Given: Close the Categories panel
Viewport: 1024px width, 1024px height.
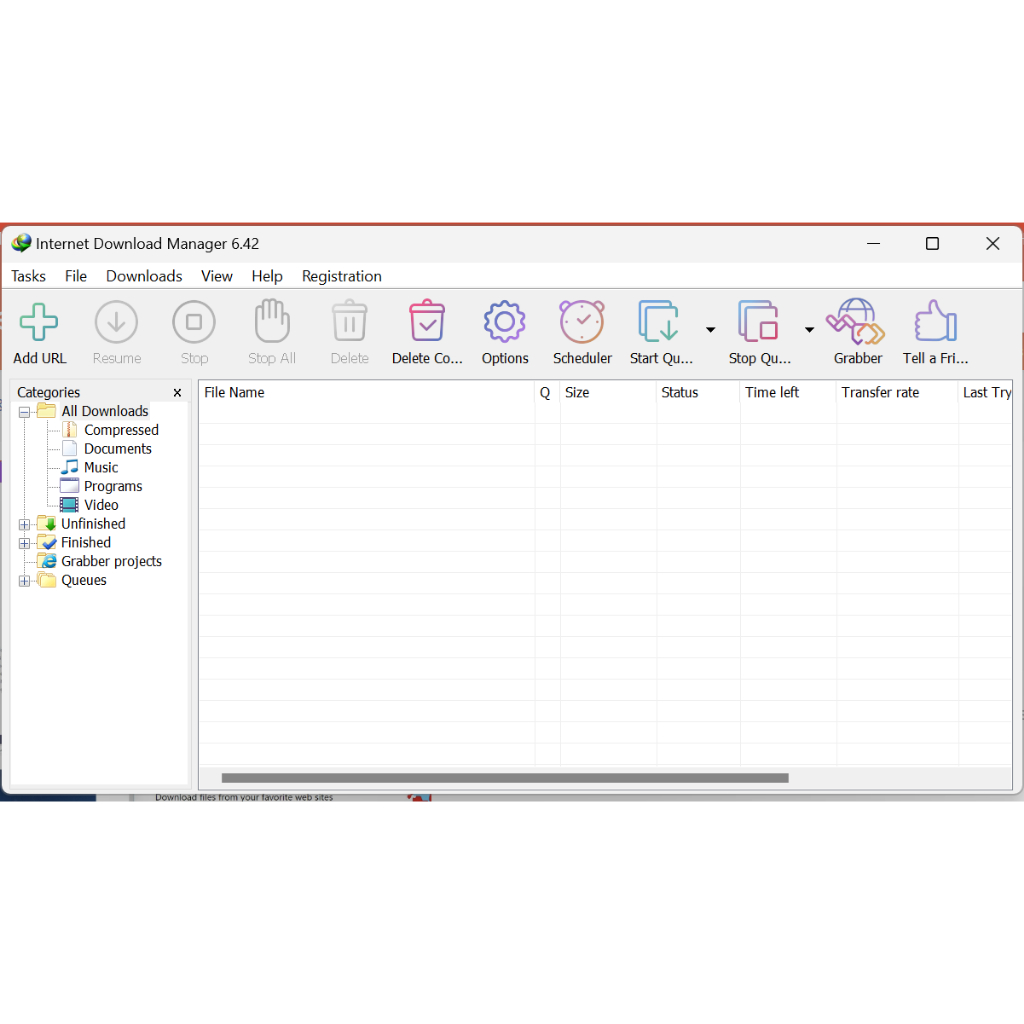Looking at the screenshot, I should [178, 393].
